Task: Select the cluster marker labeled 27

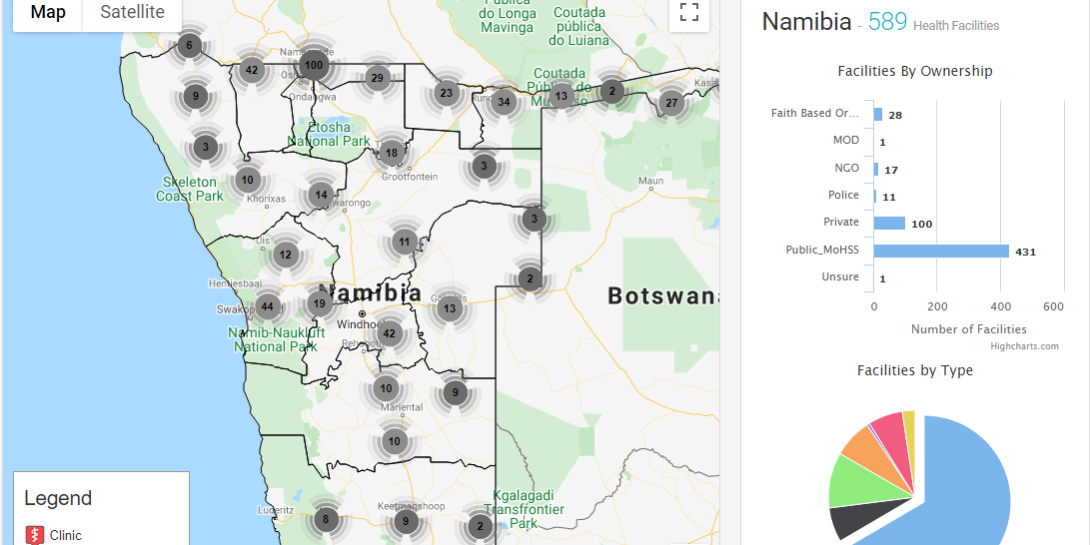Action: point(671,103)
